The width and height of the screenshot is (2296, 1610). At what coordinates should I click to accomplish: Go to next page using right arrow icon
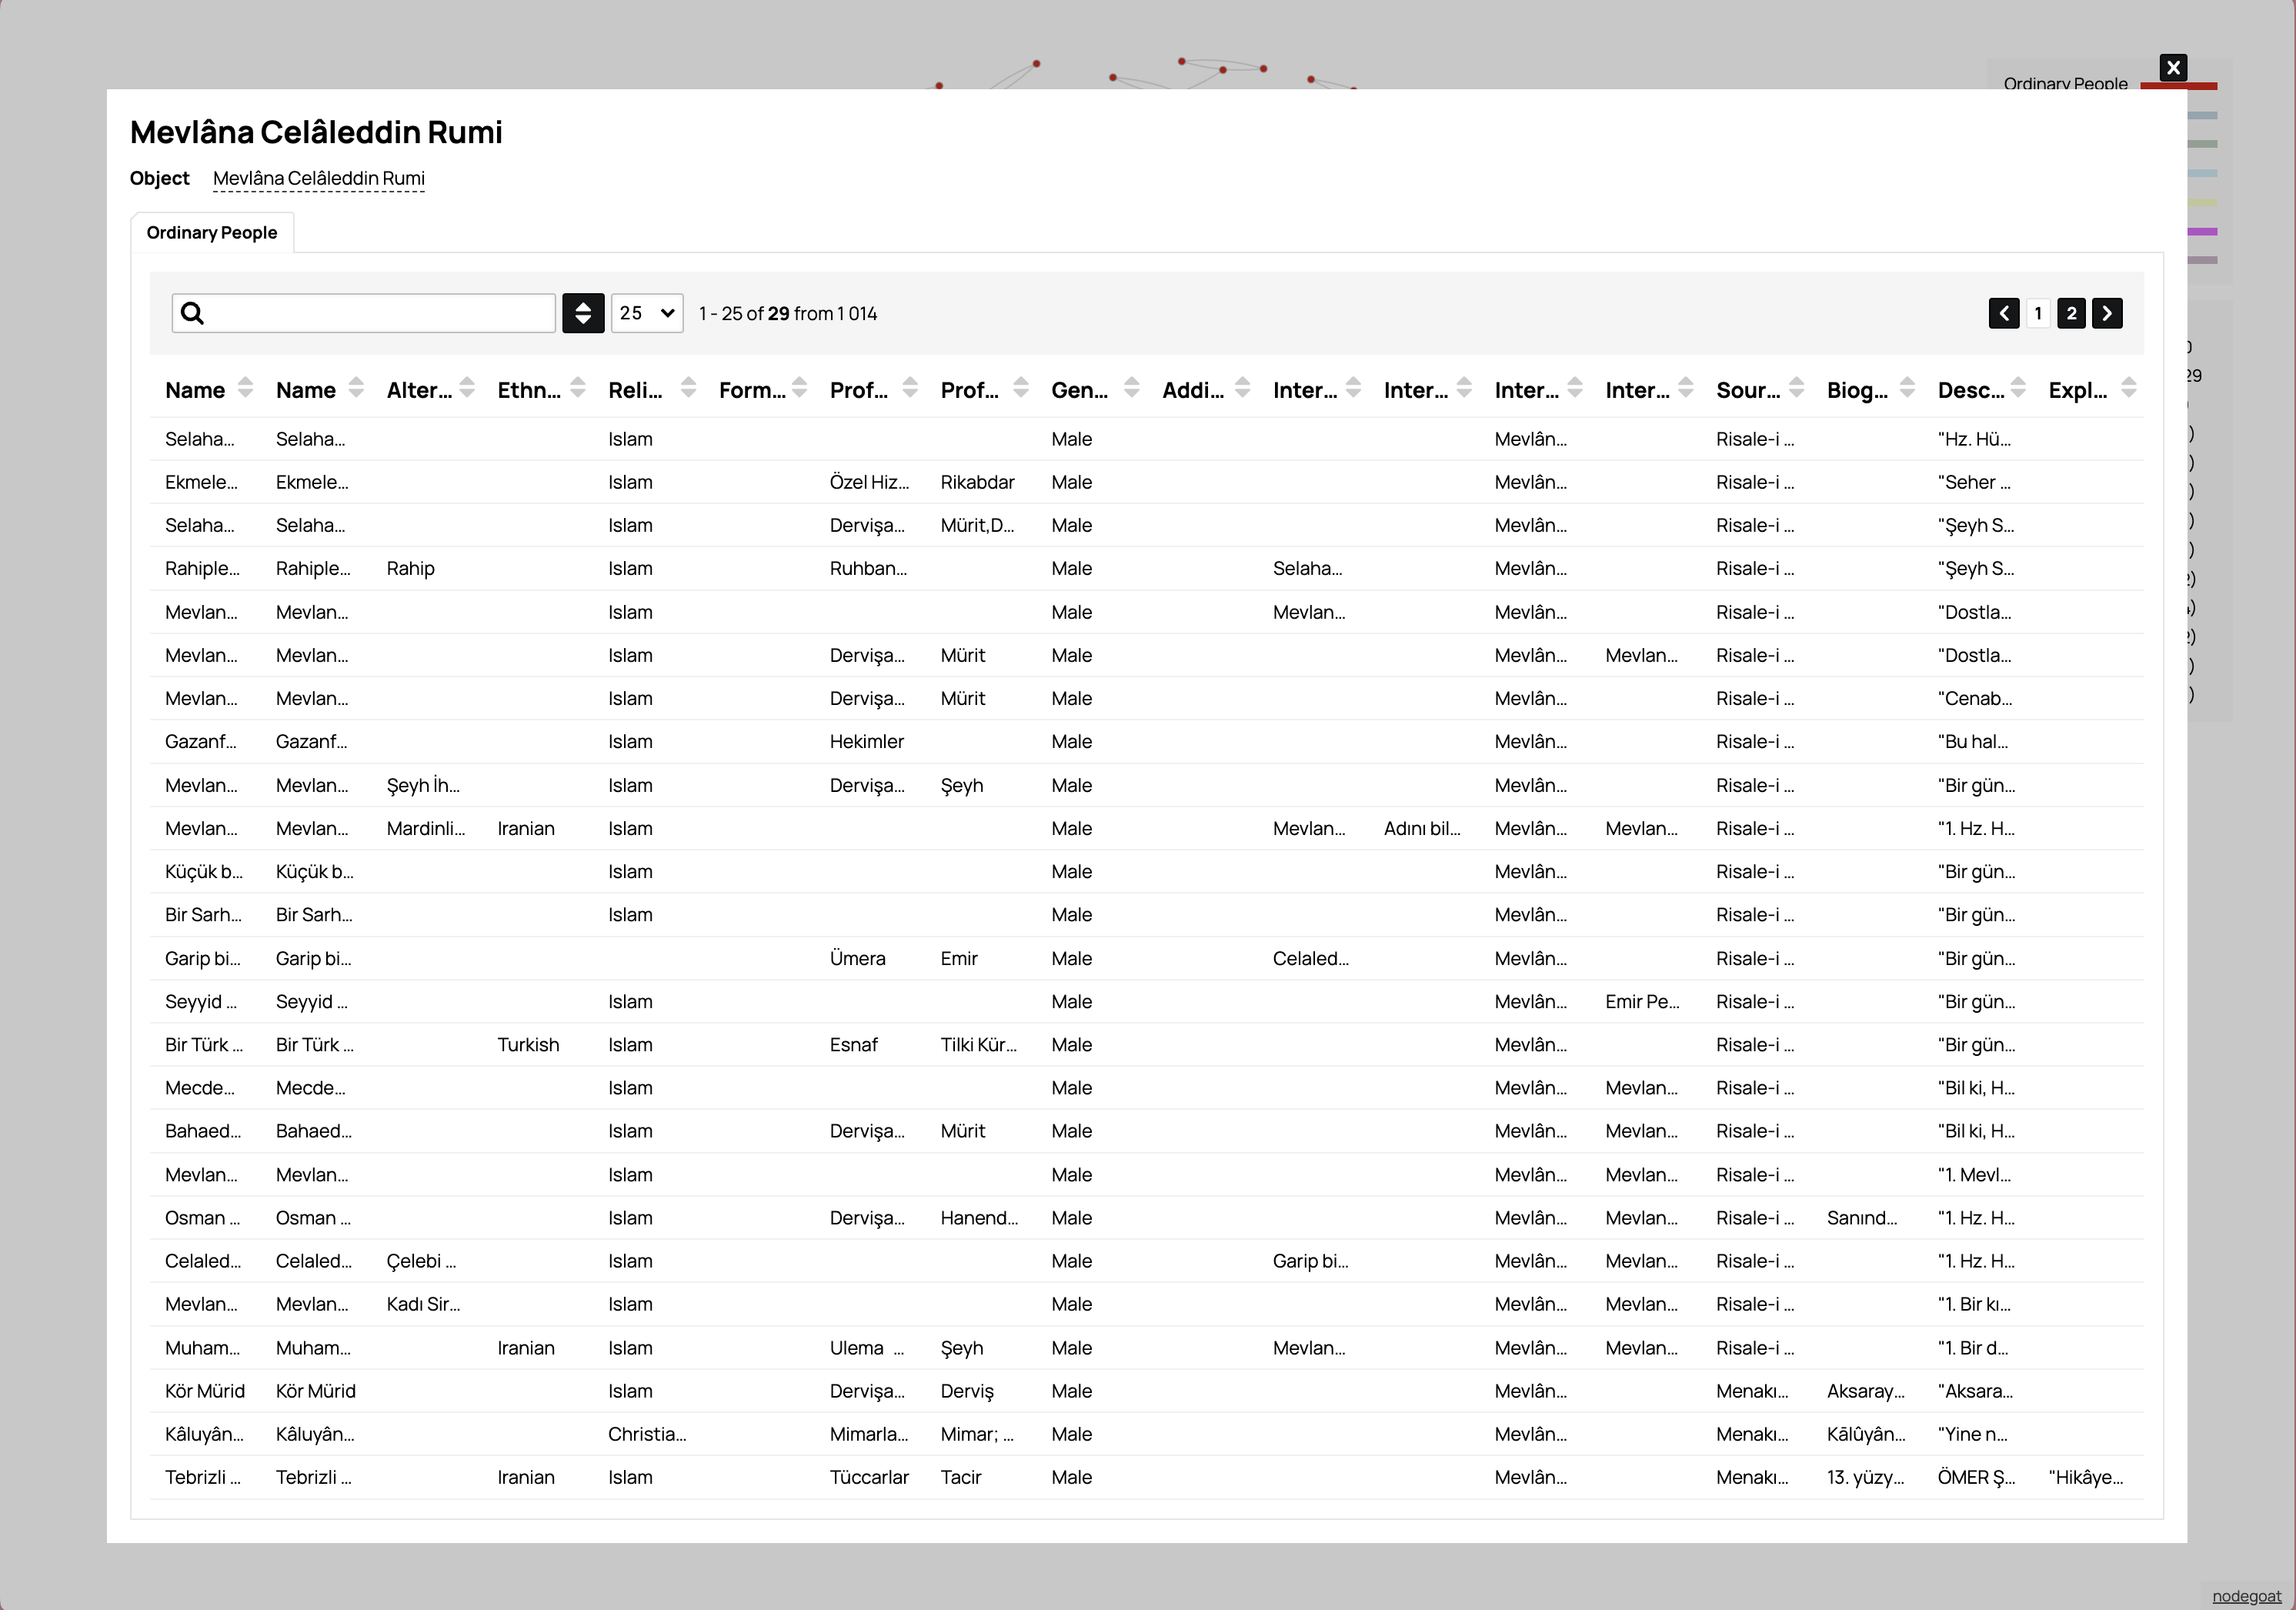point(2107,313)
